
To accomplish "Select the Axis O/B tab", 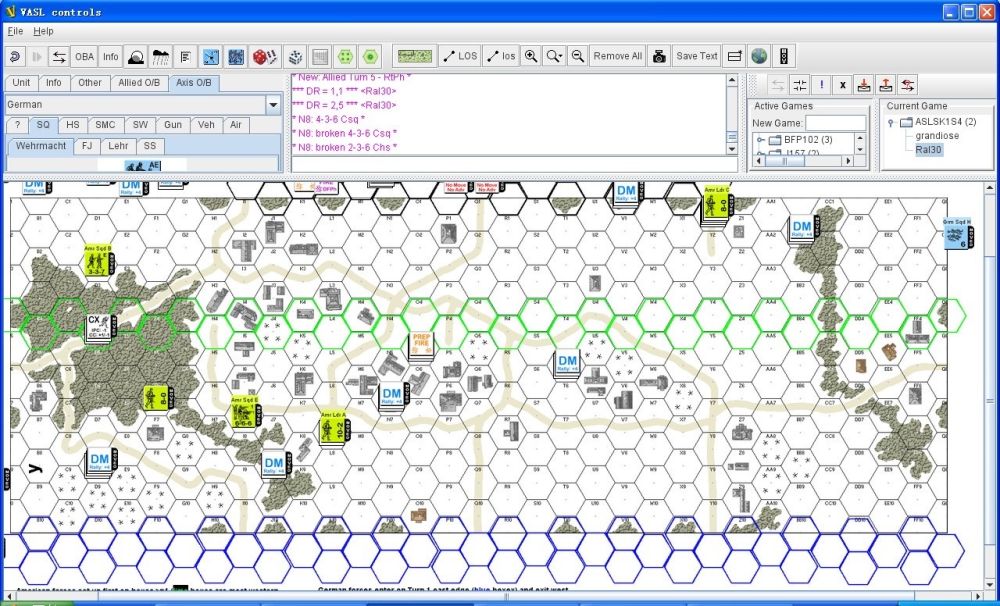I will pos(194,83).
